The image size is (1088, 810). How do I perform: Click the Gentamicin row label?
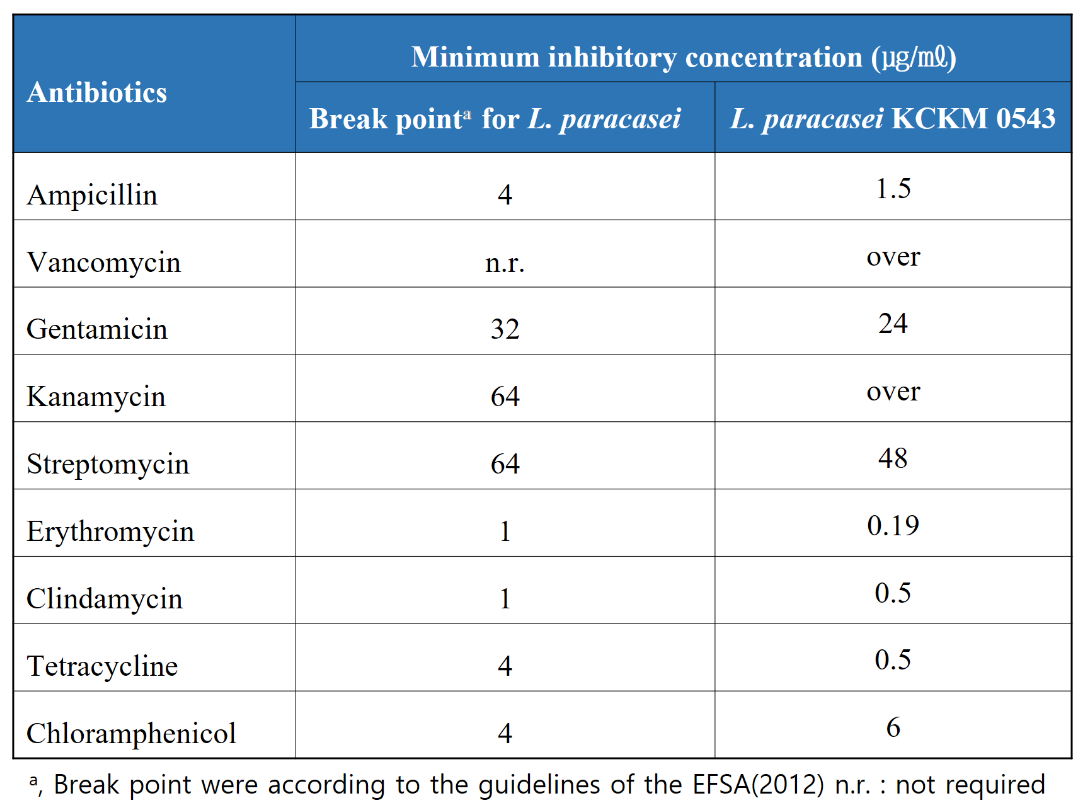click(x=97, y=329)
